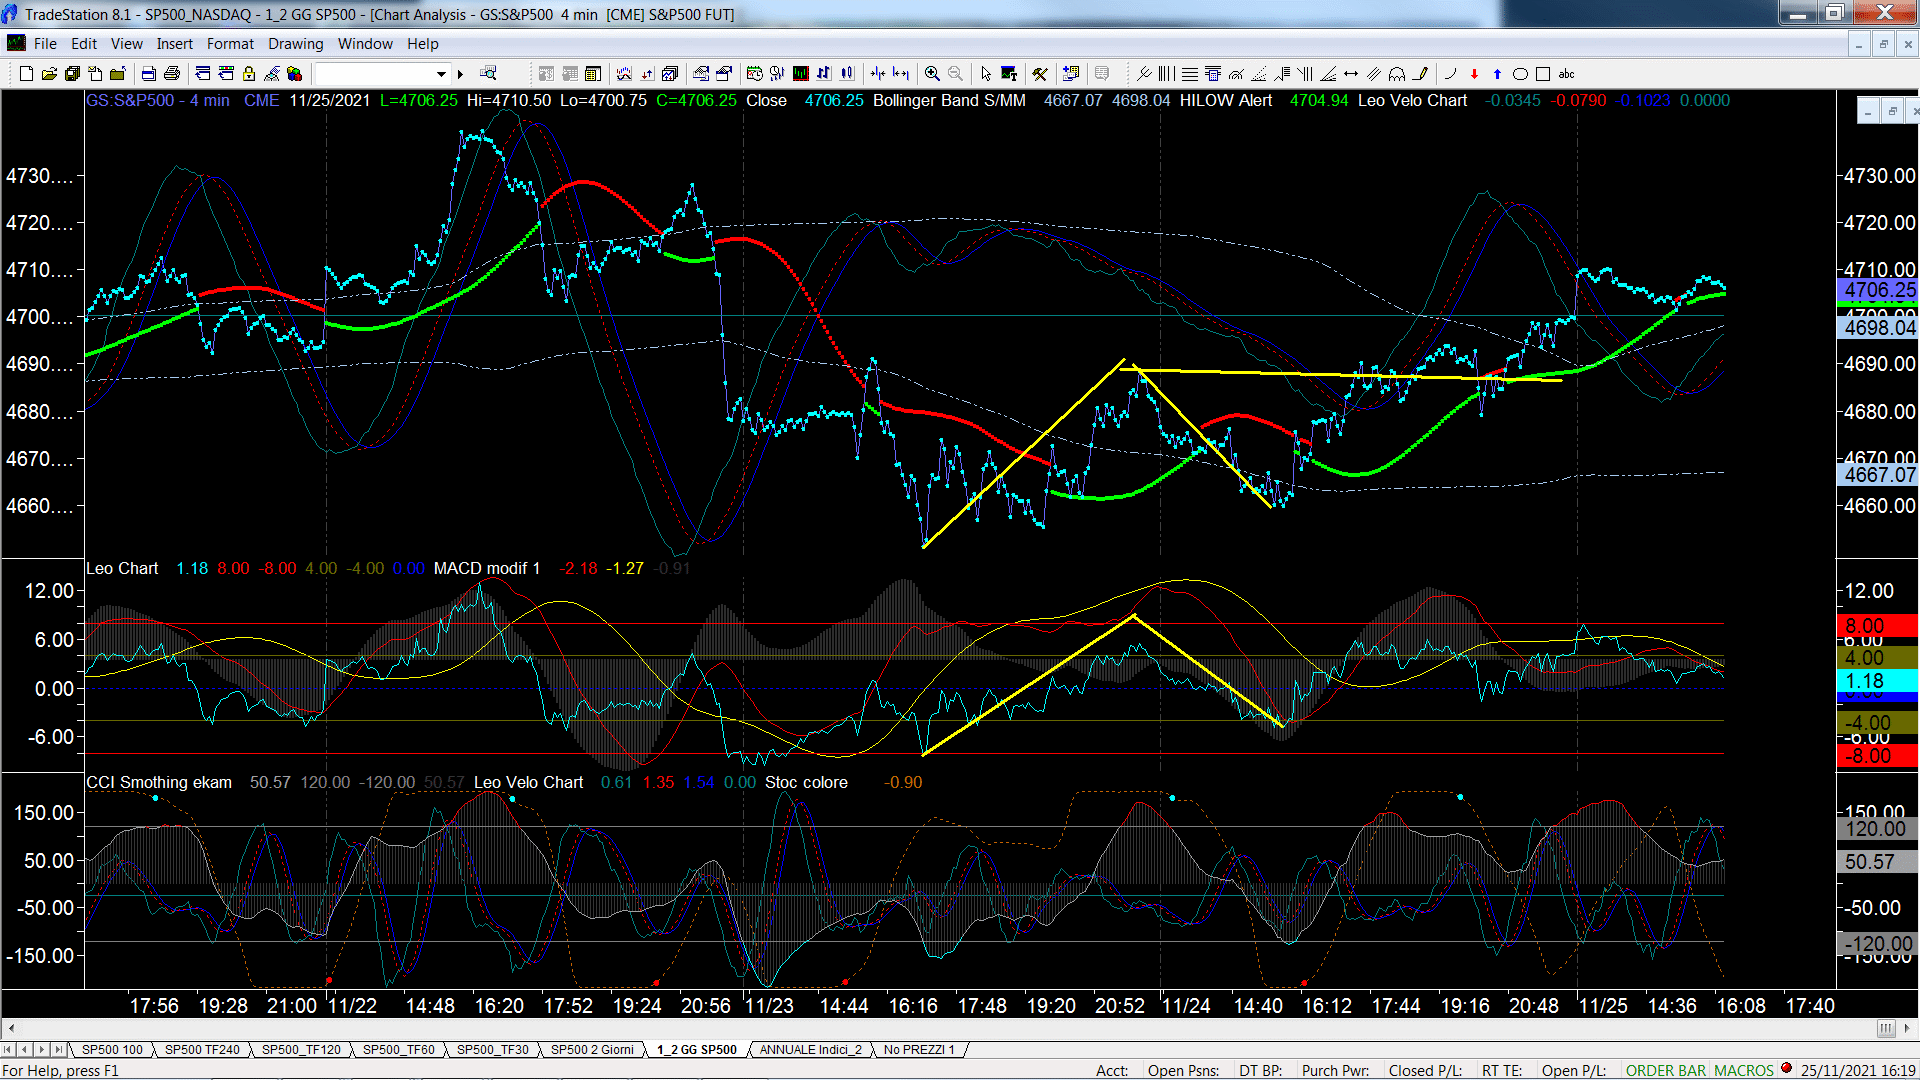Select the cycle arcs drawing tool

(x=1397, y=74)
